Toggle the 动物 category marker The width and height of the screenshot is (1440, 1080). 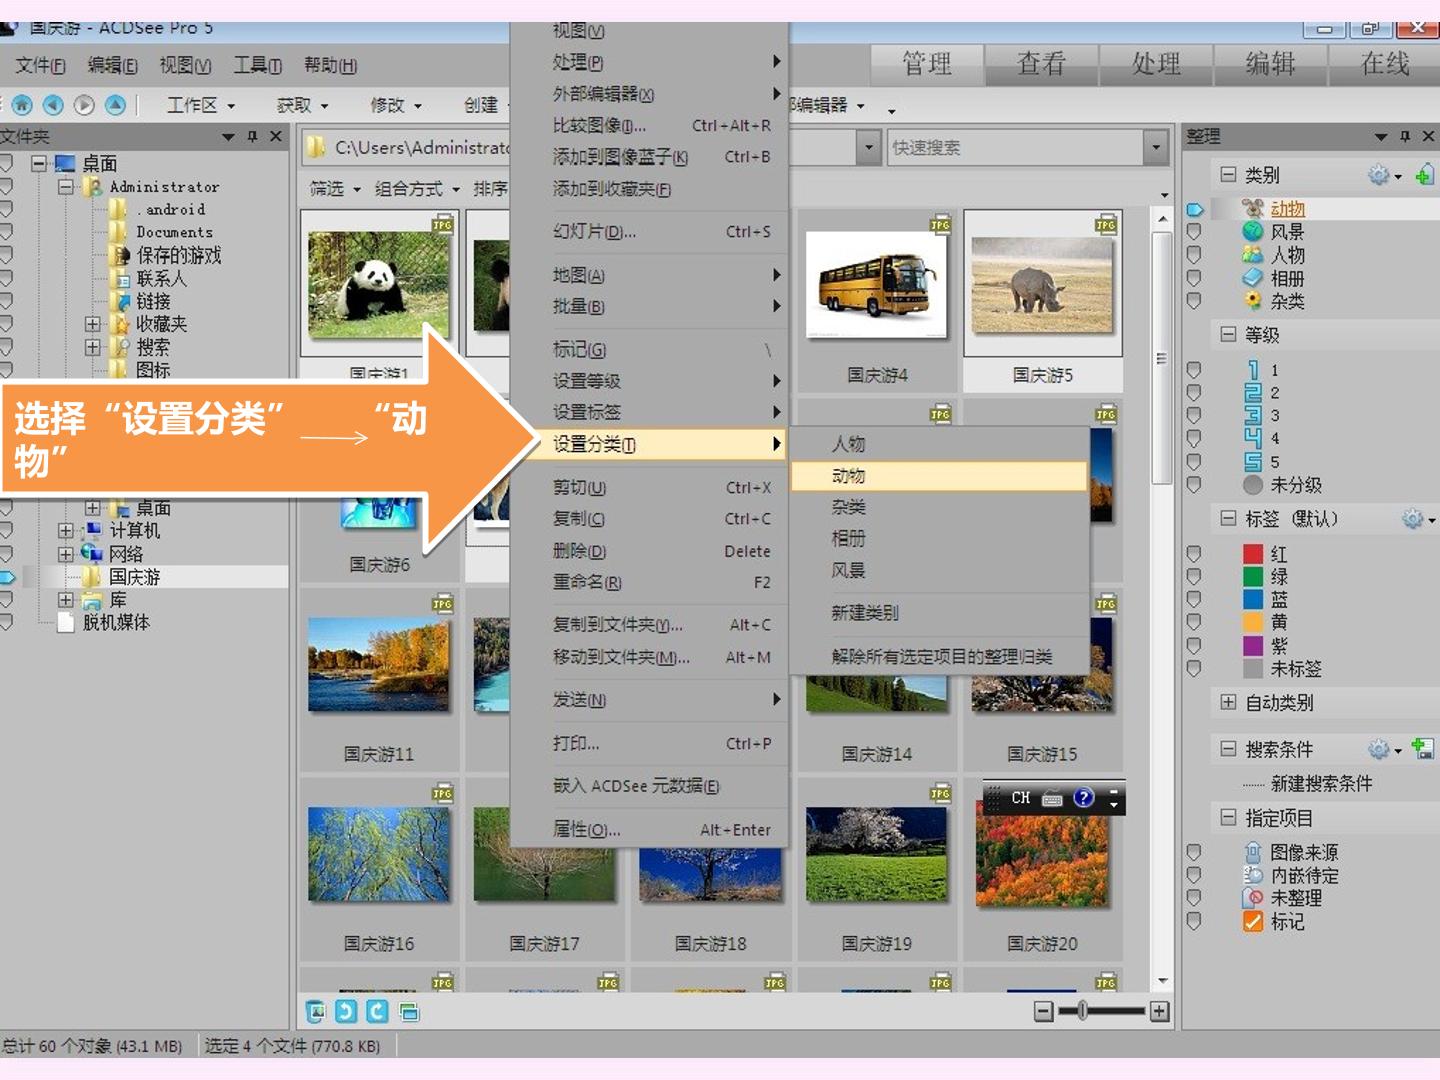coord(1195,209)
